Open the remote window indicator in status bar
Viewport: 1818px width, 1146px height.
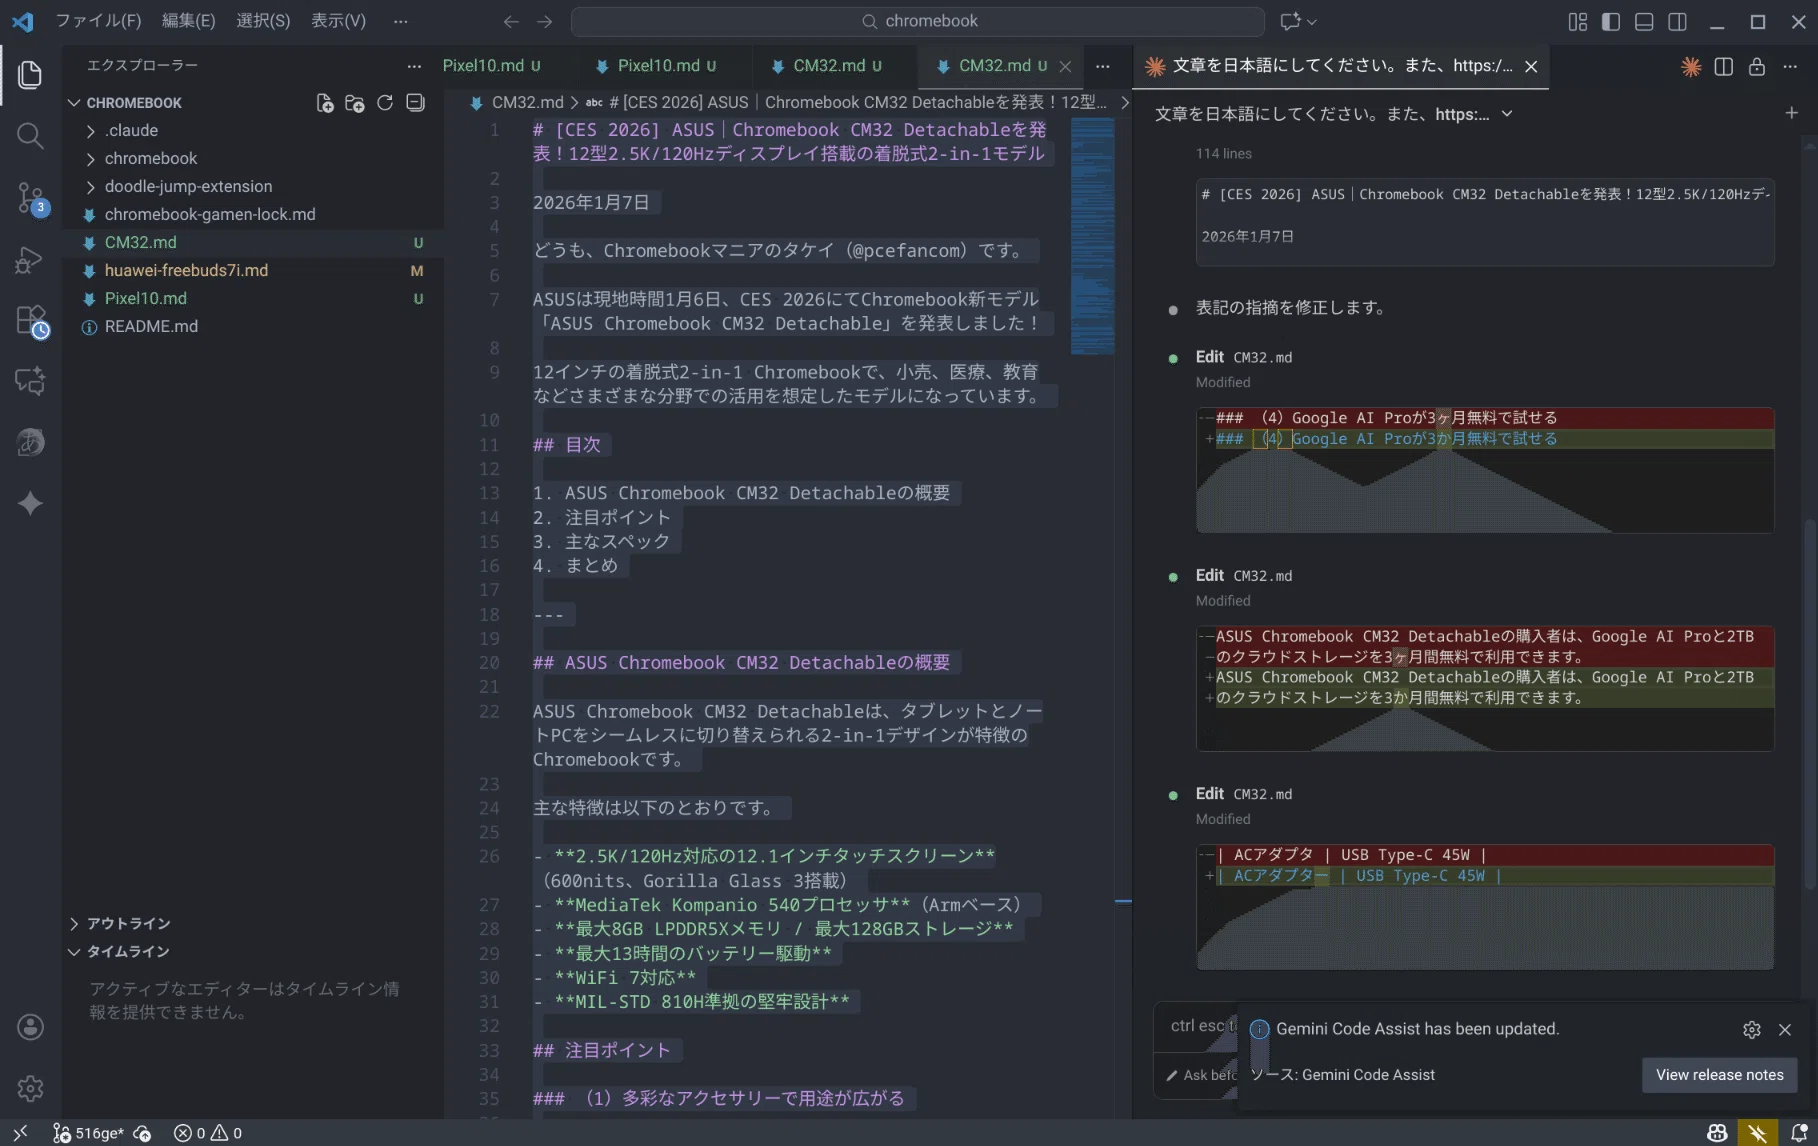click(x=20, y=1133)
